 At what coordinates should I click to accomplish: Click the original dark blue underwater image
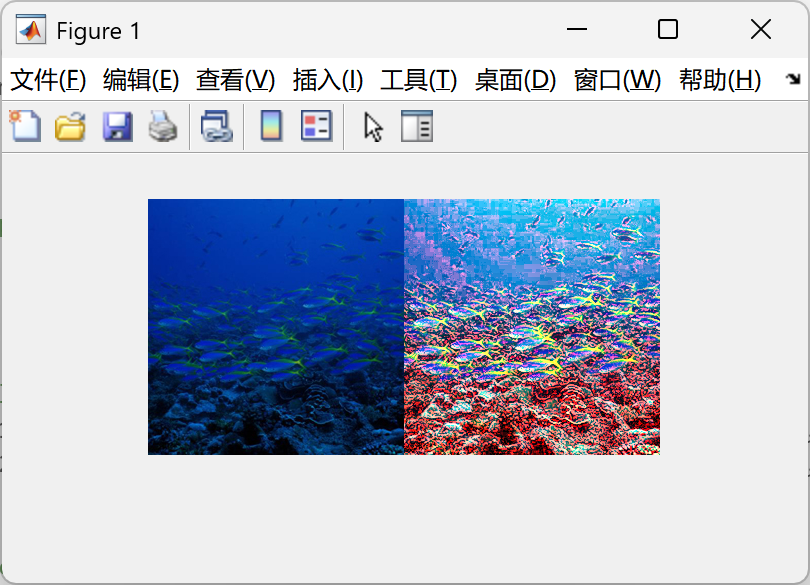(x=276, y=327)
